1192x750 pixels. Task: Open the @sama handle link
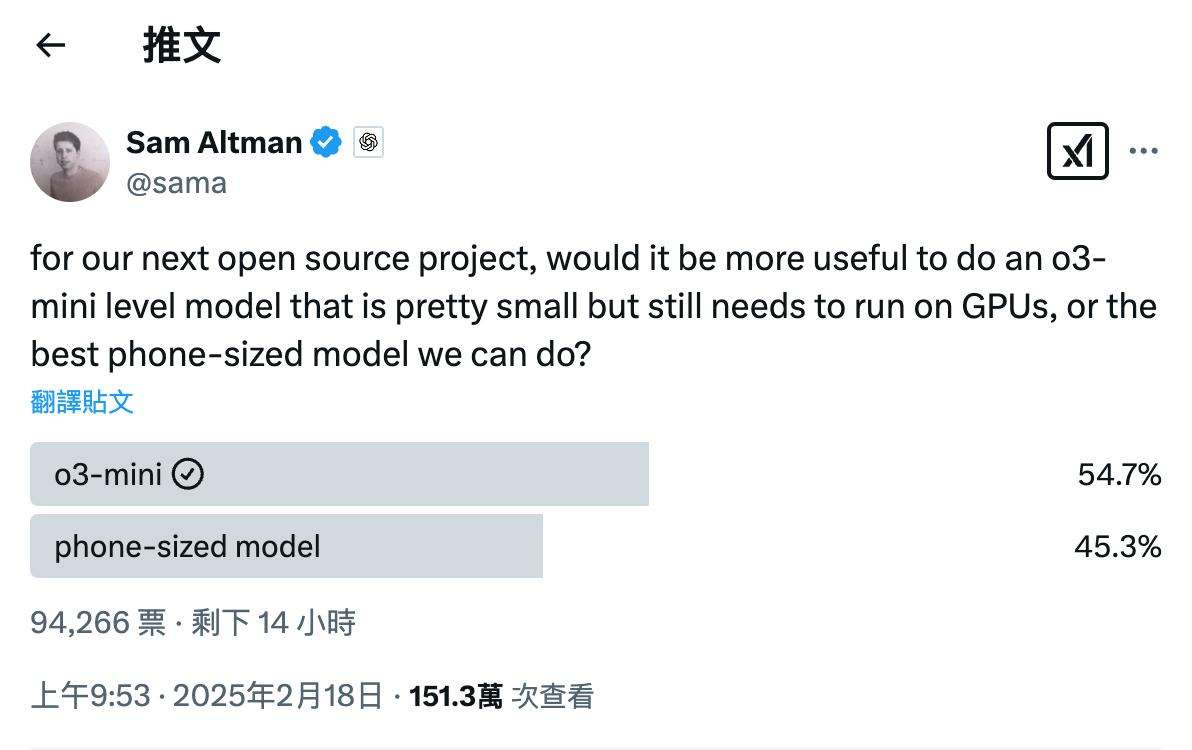click(x=177, y=183)
